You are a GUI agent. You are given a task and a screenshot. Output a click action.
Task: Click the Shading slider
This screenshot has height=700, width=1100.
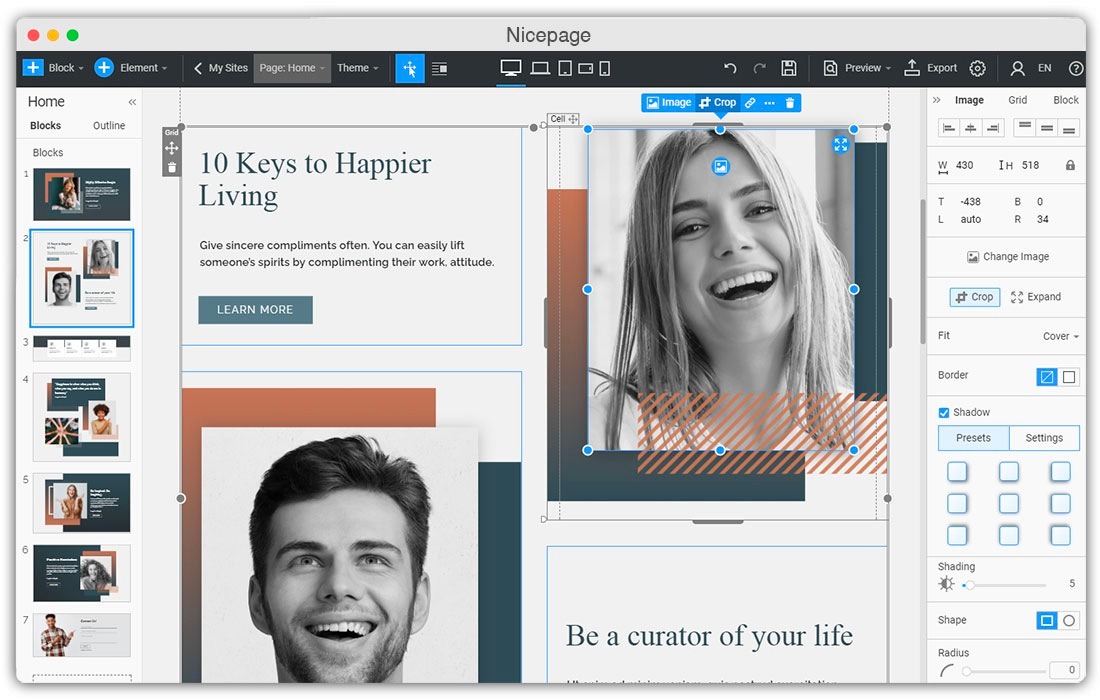click(1005, 584)
